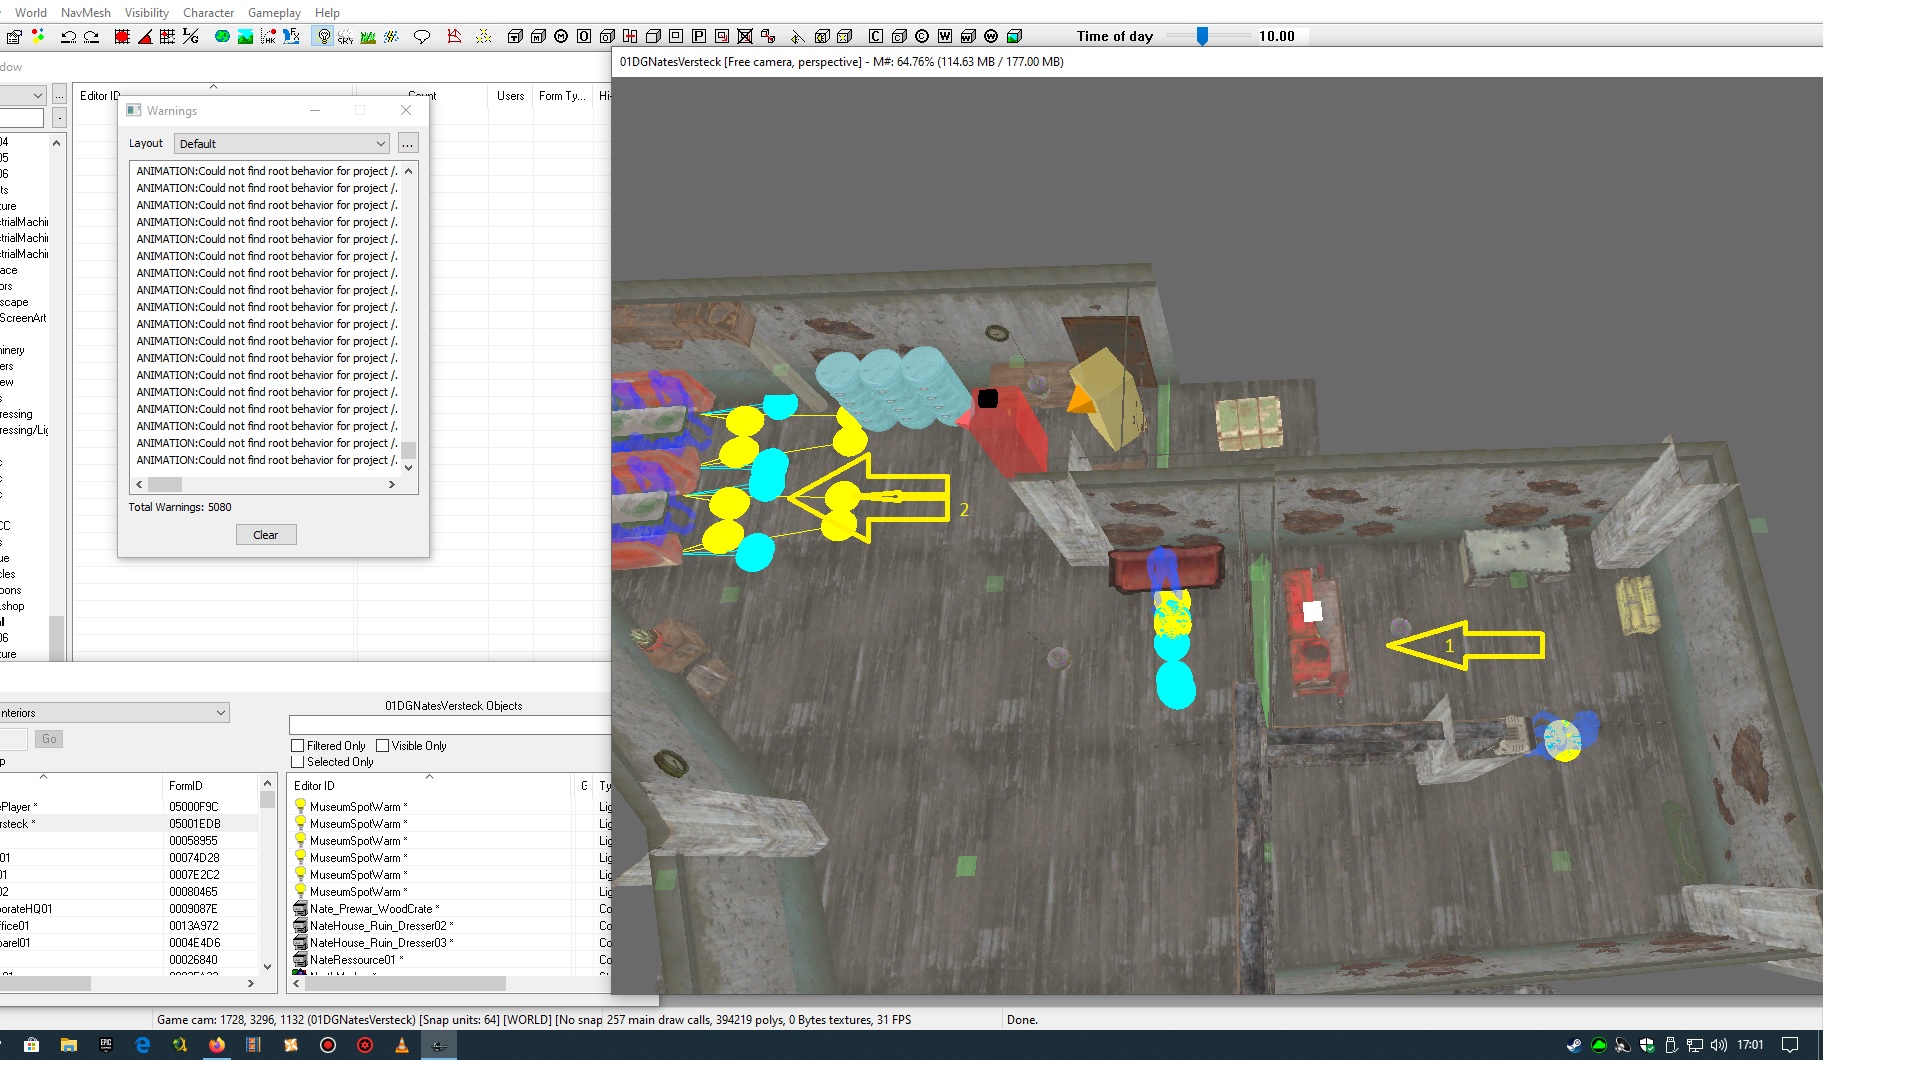The width and height of the screenshot is (1920, 1080).
Task: Check the Visible Only checkbox
Action: tap(382, 746)
